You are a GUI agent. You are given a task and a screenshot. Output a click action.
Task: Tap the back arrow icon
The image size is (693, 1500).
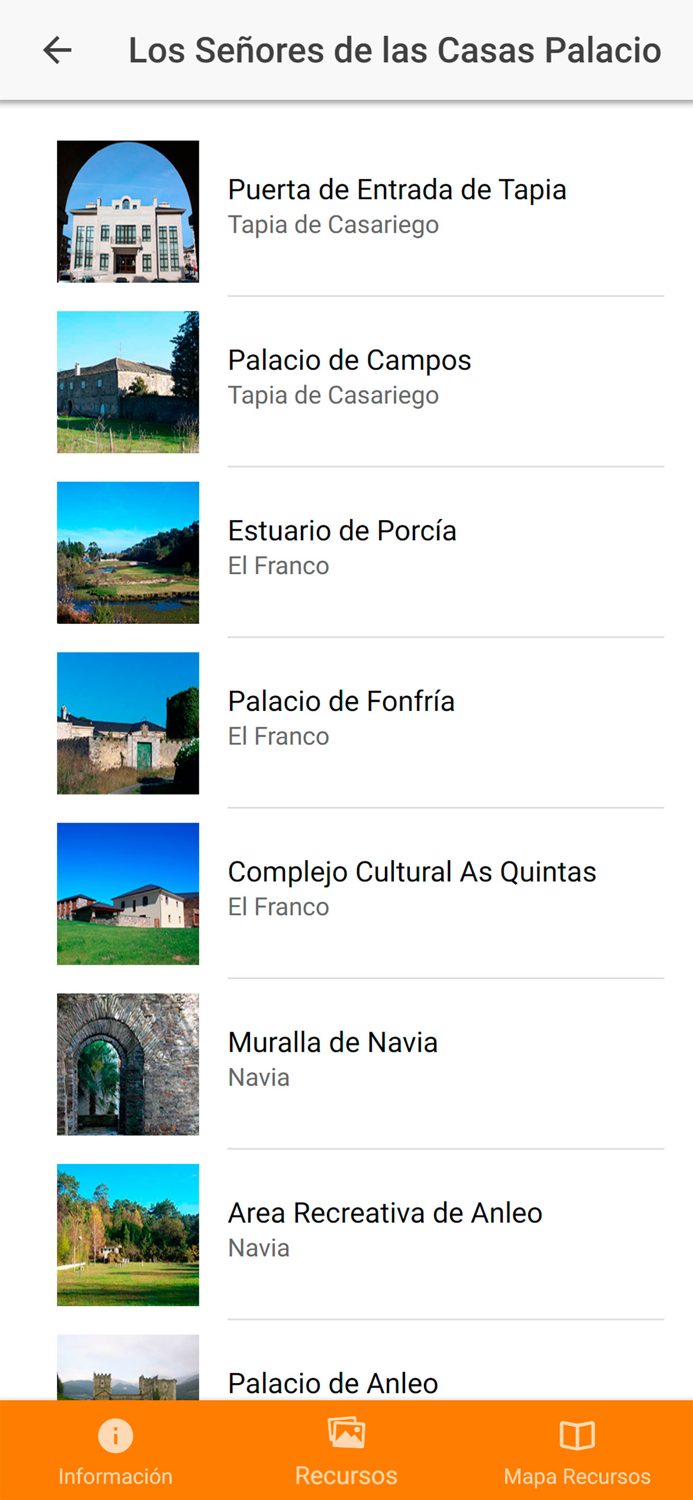[57, 50]
